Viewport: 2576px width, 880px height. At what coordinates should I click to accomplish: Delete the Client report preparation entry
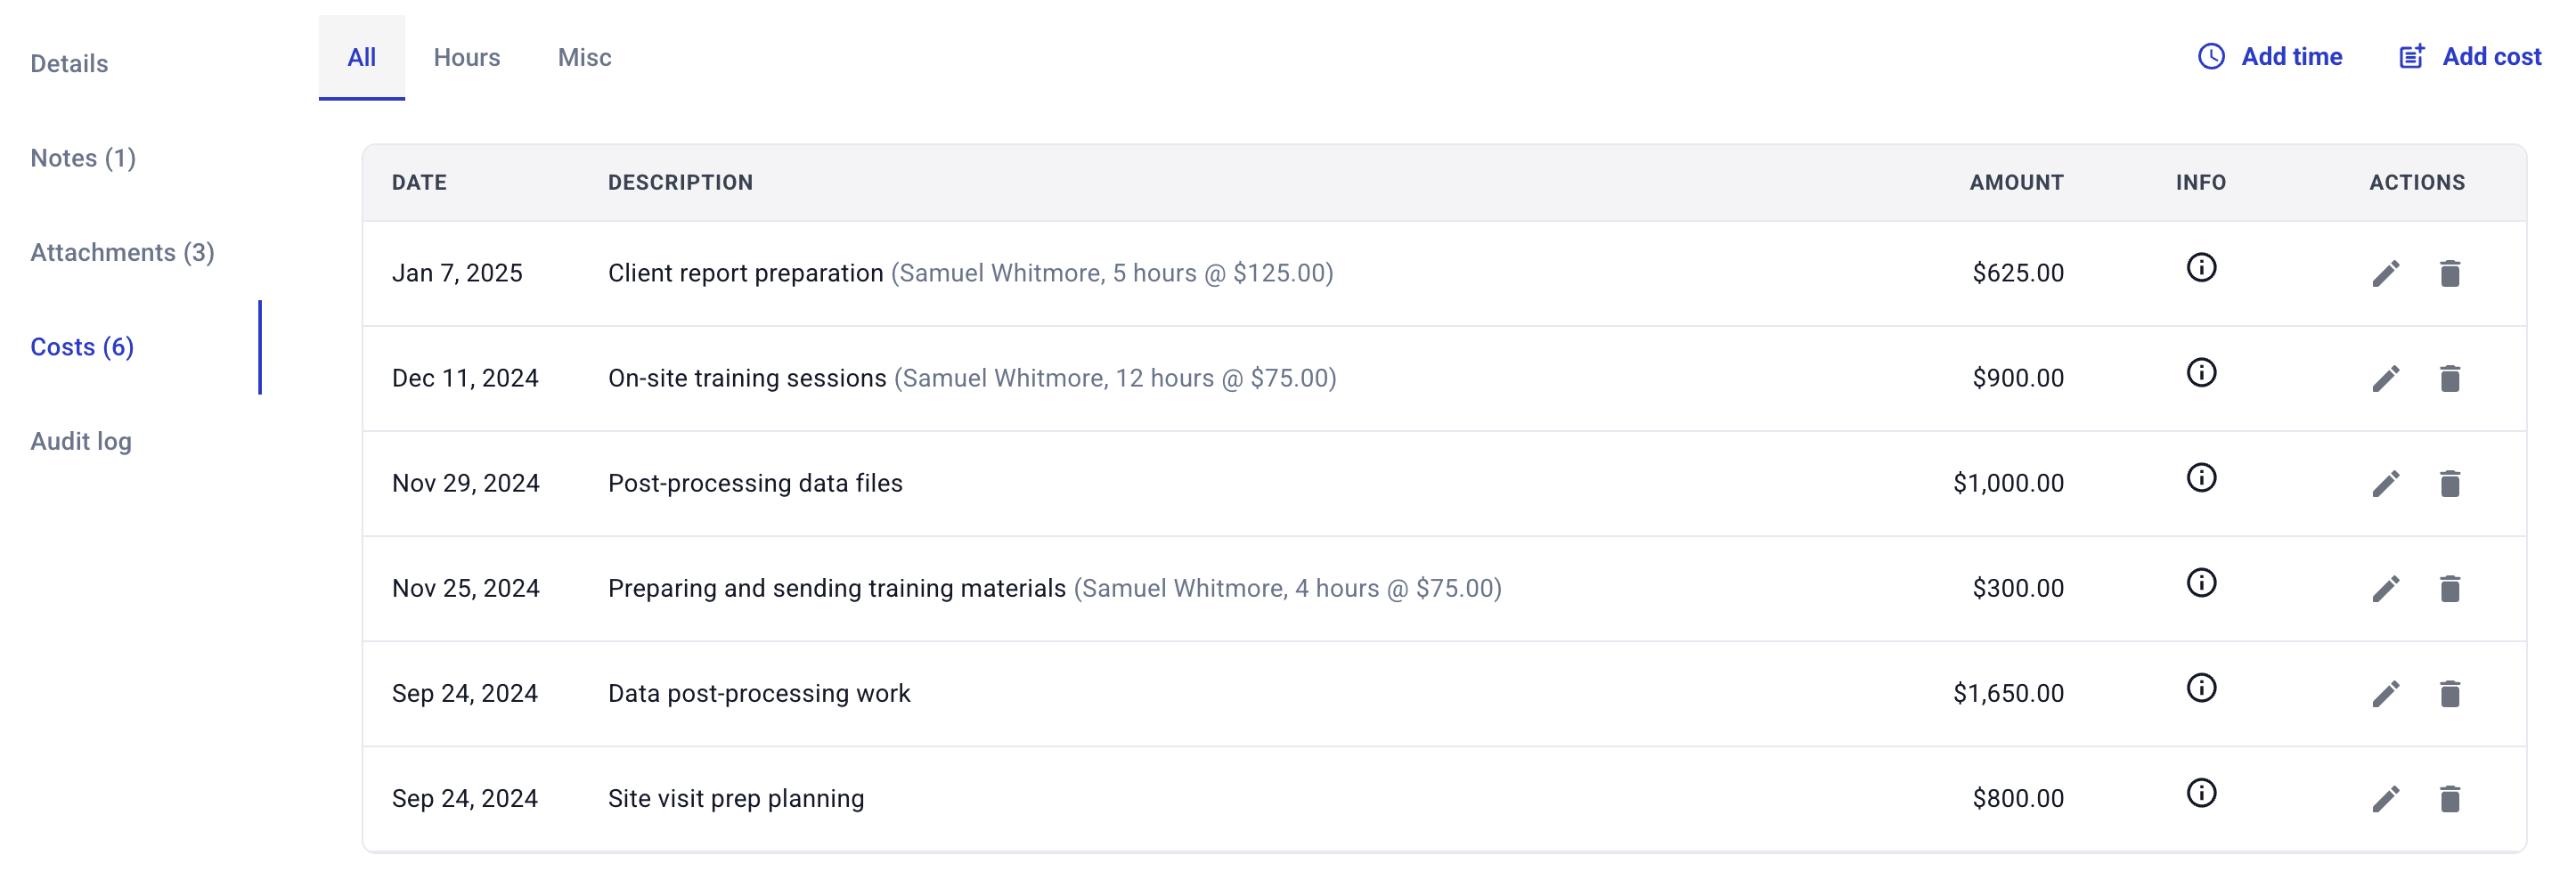2449,273
